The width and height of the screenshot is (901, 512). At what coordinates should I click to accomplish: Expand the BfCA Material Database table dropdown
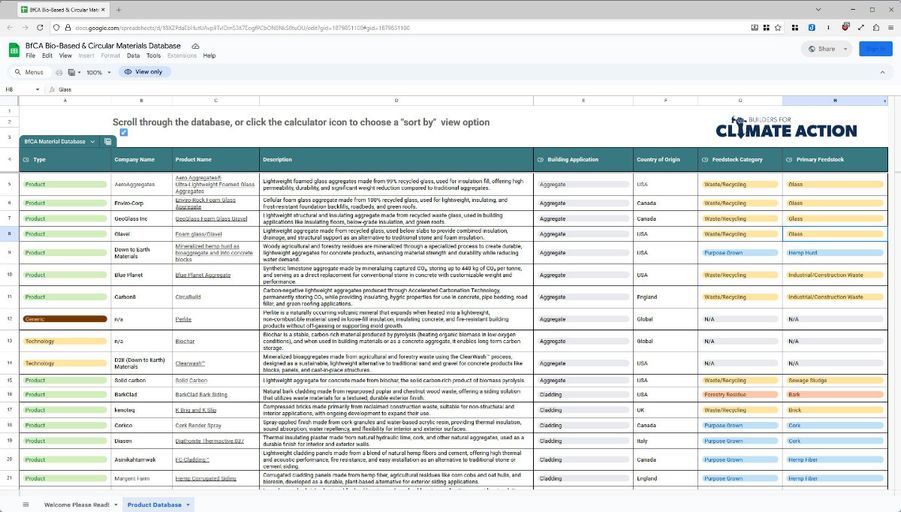(x=93, y=141)
